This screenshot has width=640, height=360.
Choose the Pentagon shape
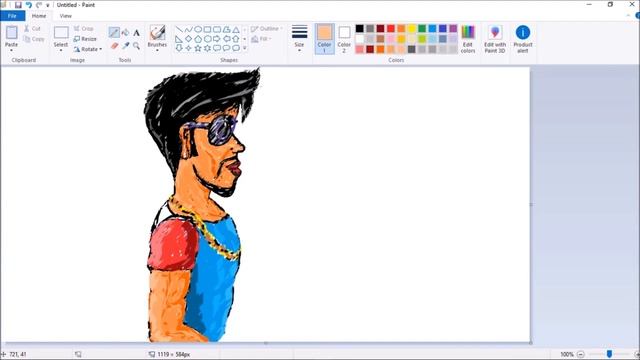pyautogui.click(x=198, y=39)
